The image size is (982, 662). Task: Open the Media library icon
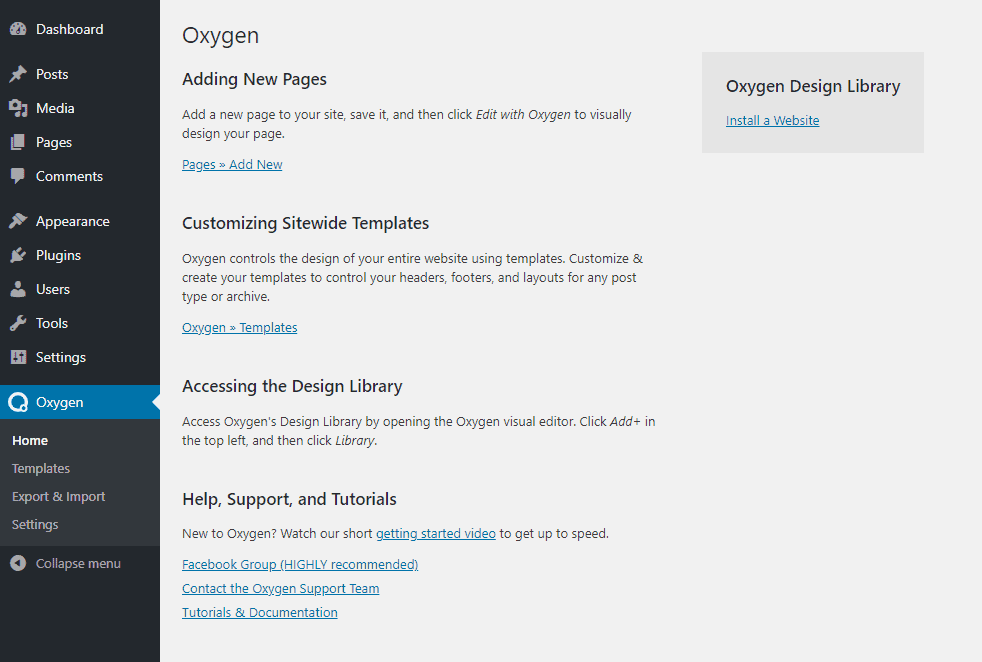tap(18, 107)
